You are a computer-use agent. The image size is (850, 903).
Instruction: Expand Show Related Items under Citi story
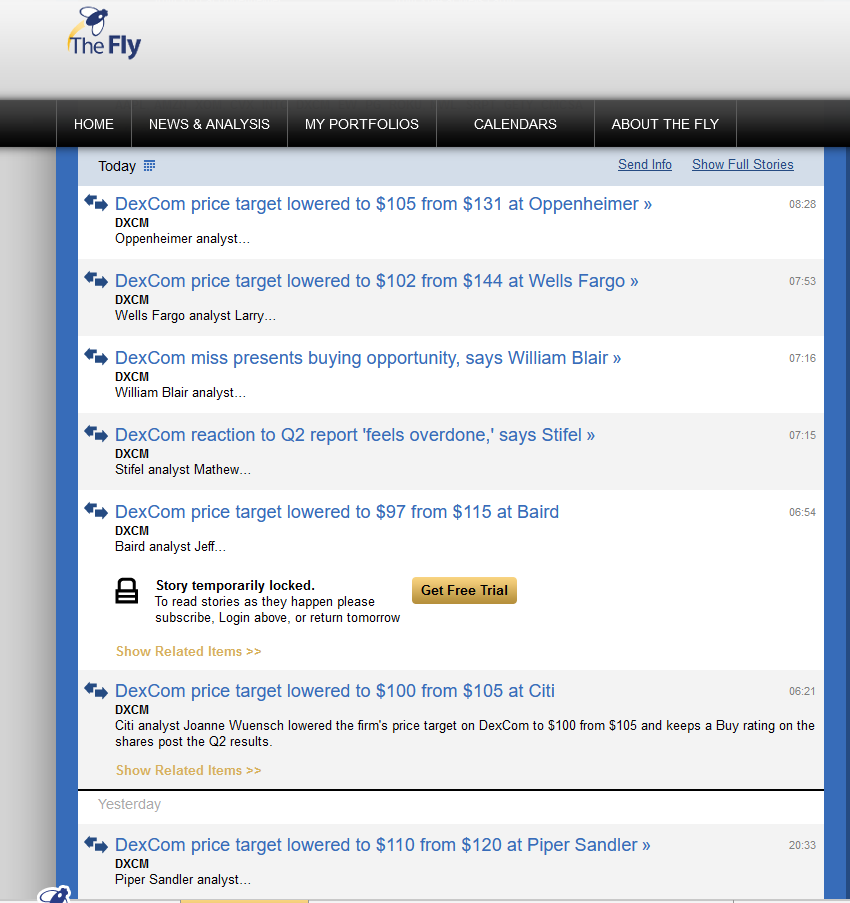pyautogui.click(x=188, y=771)
